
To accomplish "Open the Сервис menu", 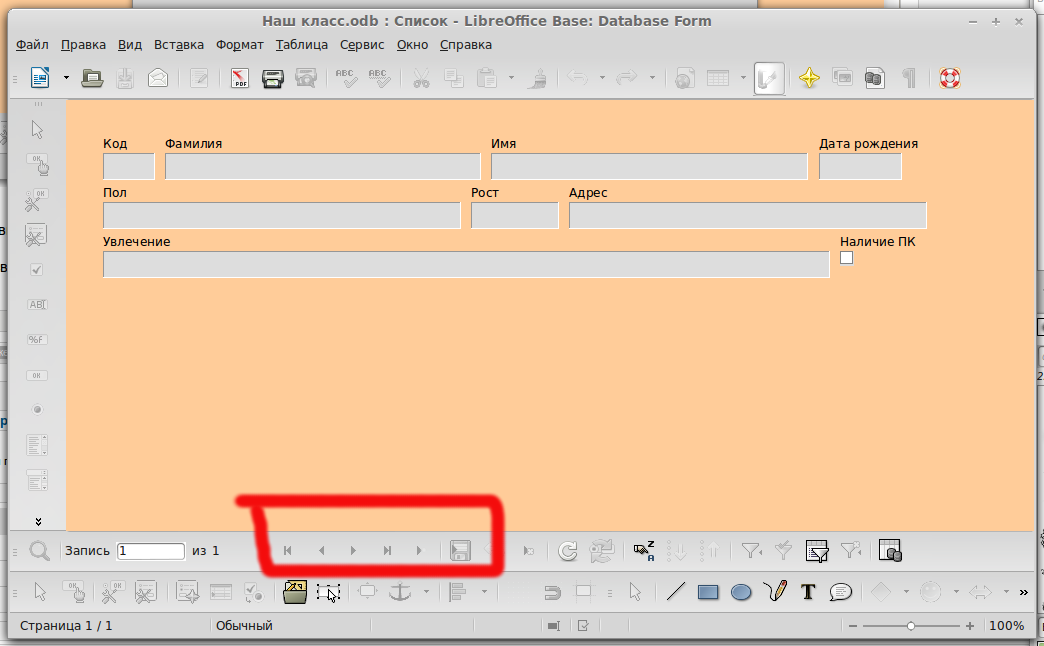I will [362, 45].
